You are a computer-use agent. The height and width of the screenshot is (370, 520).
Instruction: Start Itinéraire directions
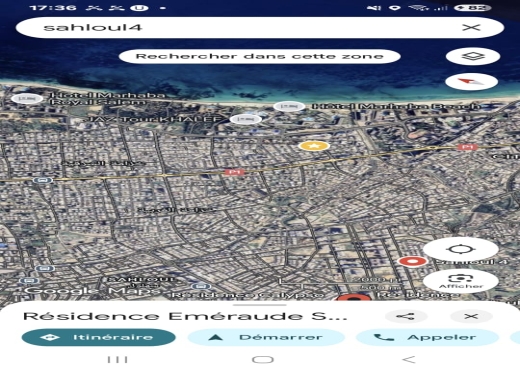point(99,337)
